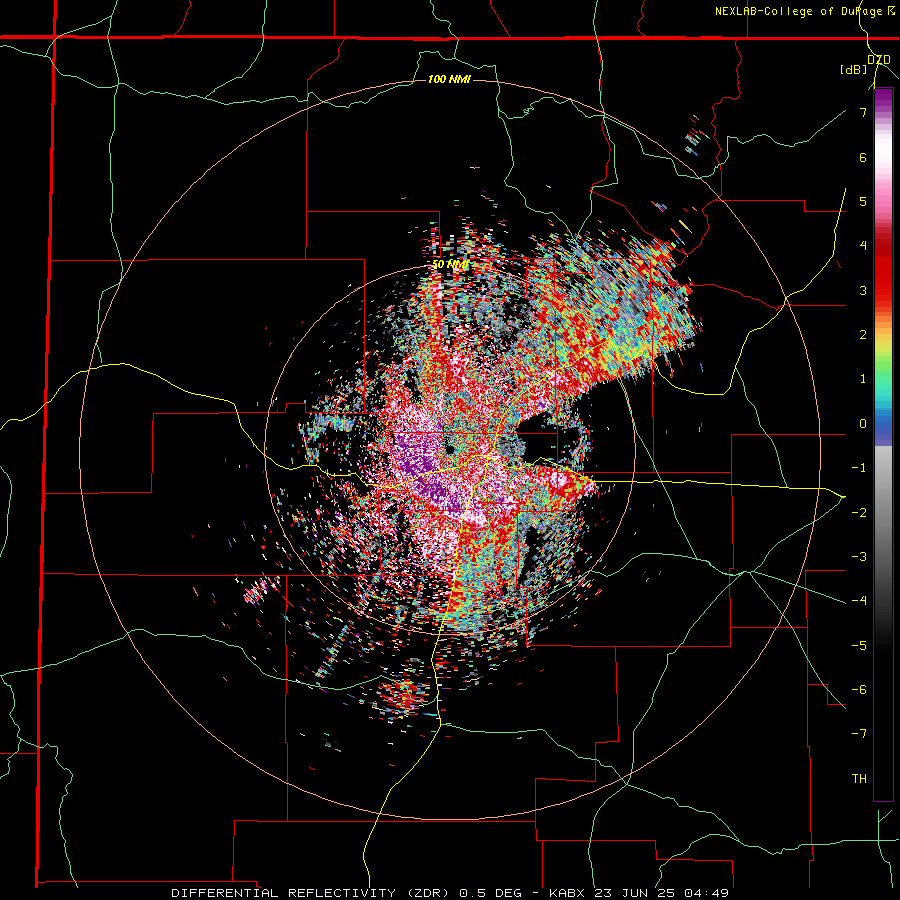Click the -6 dB value on color scale
Image resolution: width=900 pixels, height=900 pixels.
[859, 690]
